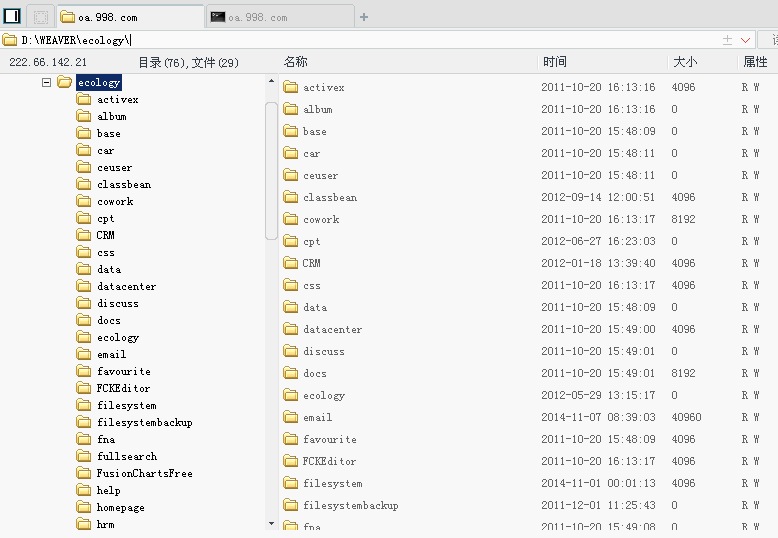Click docs folder icon in file list
This screenshot has height=538, width=778.
(290, 373)
